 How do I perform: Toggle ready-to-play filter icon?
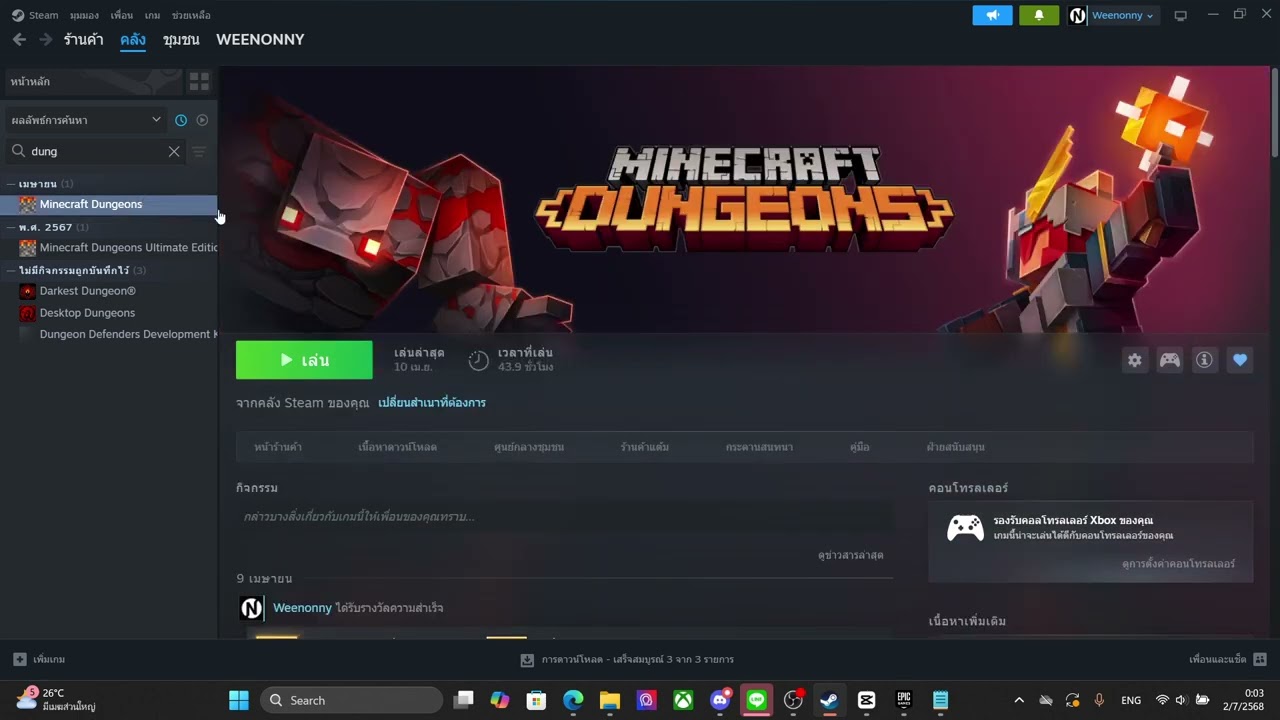tap(202, 120)
